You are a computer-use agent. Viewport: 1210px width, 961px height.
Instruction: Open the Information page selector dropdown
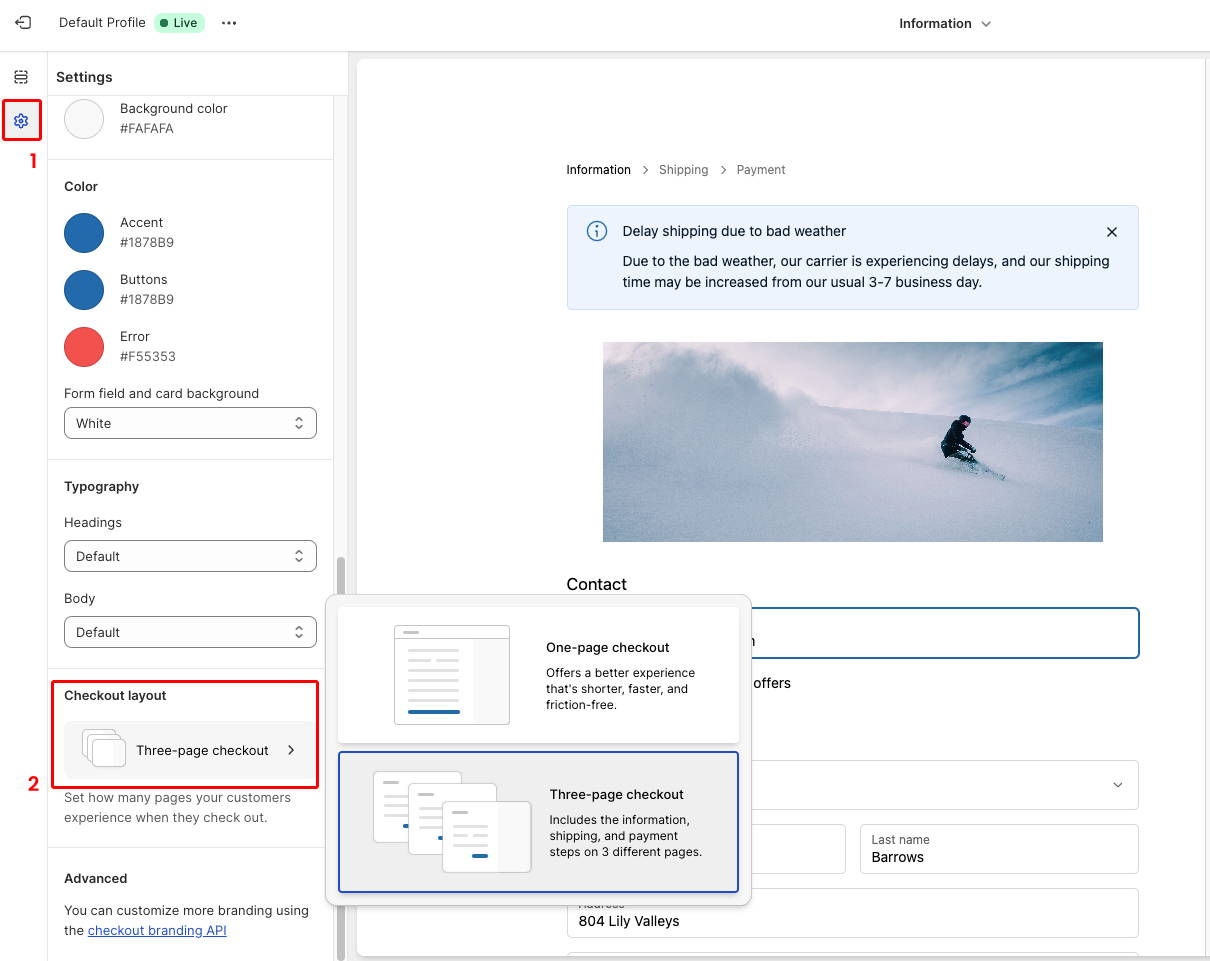tap(945, 23)
